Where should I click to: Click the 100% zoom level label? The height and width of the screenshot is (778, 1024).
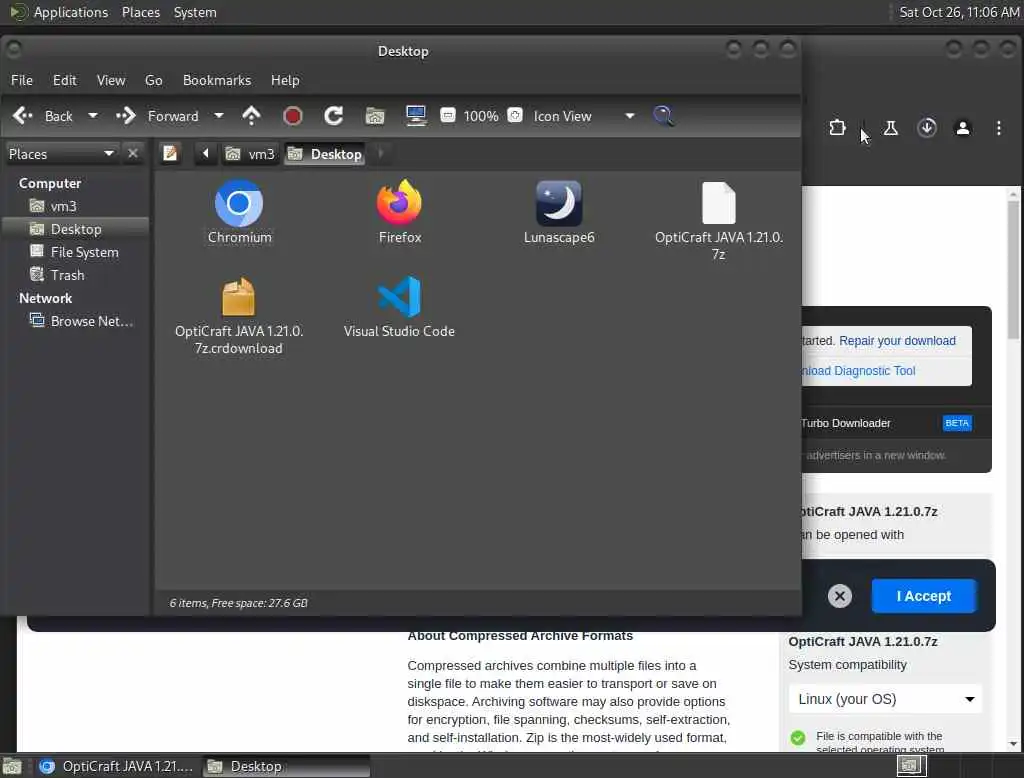[481, 116]
